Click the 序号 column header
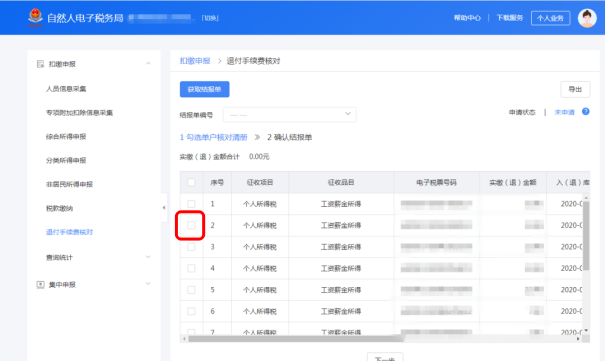 pyautogui.click(x=217, y=182)
